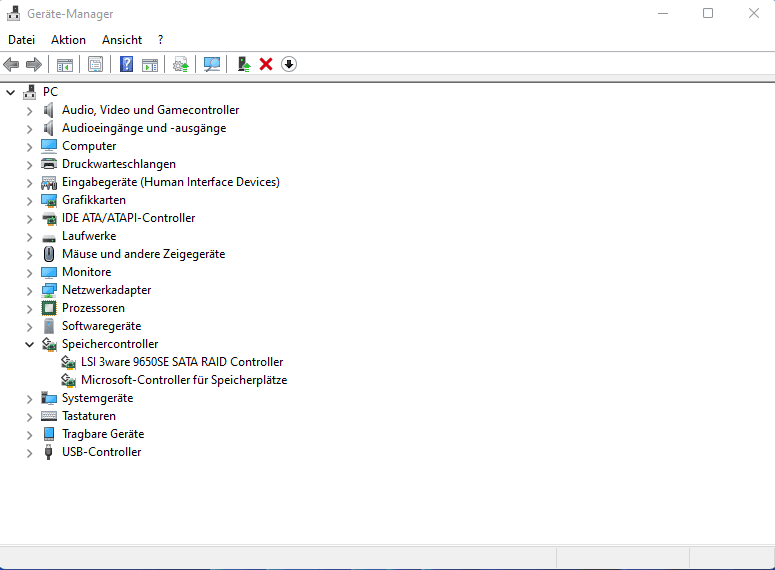The width and height of the screenshot is (775, 570).
Task: Expand the IDE ATA/ATAPI-Controller category
Action: coord(29,219)
